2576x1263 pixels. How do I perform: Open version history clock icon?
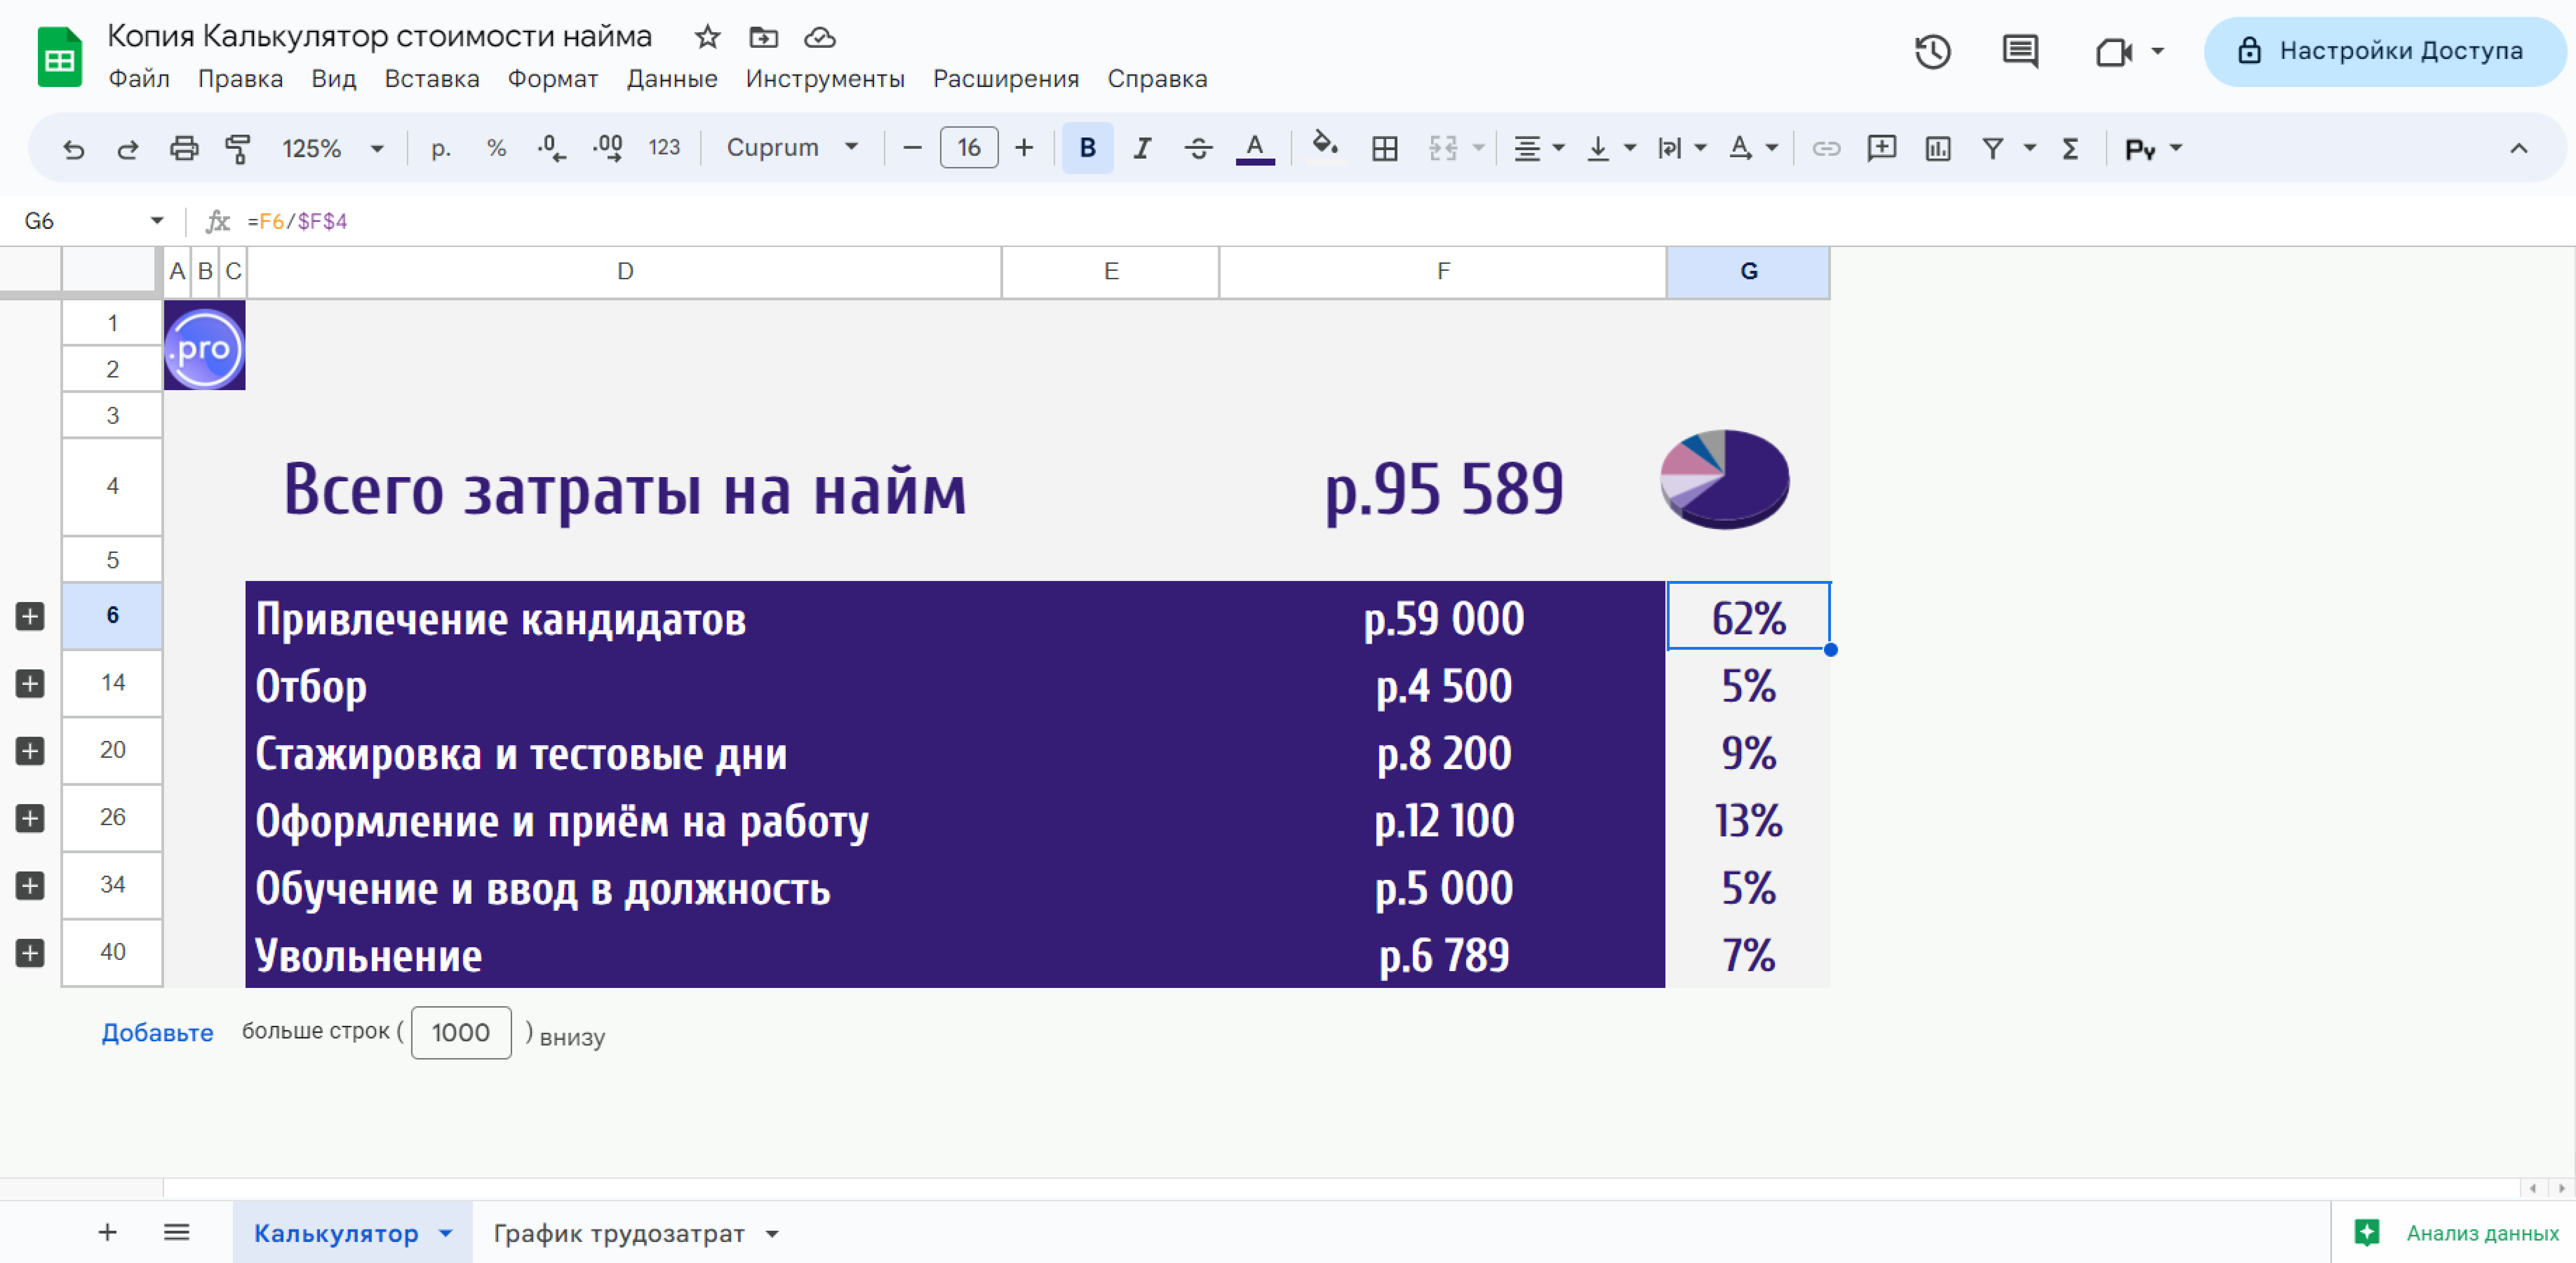coord(1932,51)
